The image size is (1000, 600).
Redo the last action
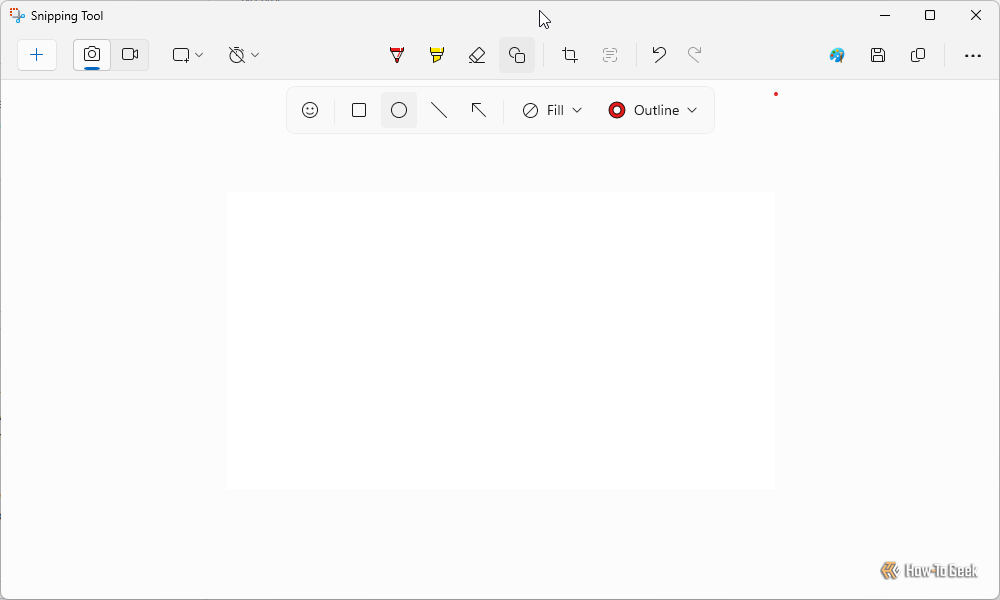[x=695, y=55]
